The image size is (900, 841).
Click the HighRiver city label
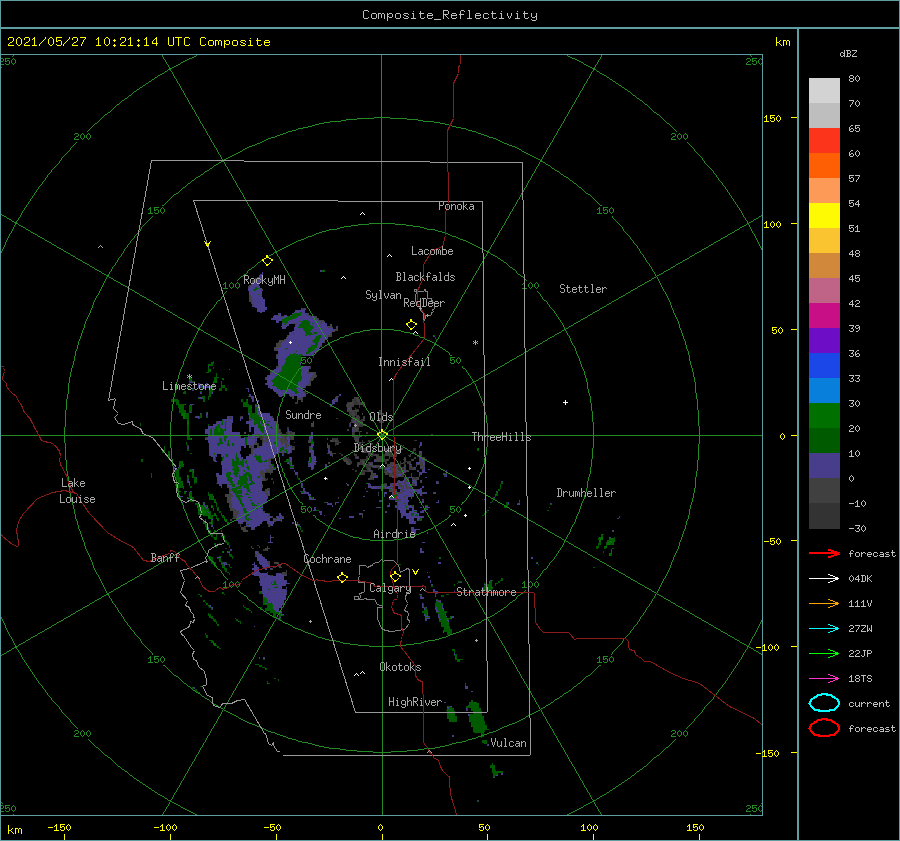(414, 702)
